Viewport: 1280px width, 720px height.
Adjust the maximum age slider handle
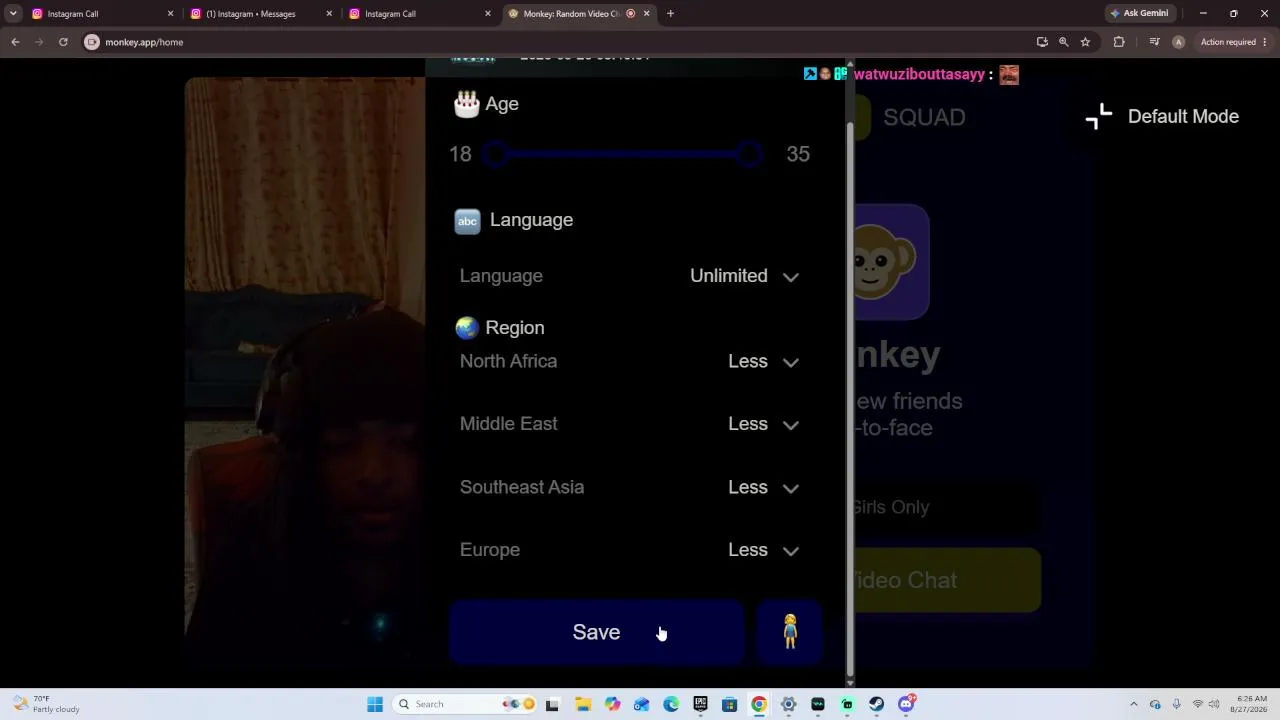(749, 154)
